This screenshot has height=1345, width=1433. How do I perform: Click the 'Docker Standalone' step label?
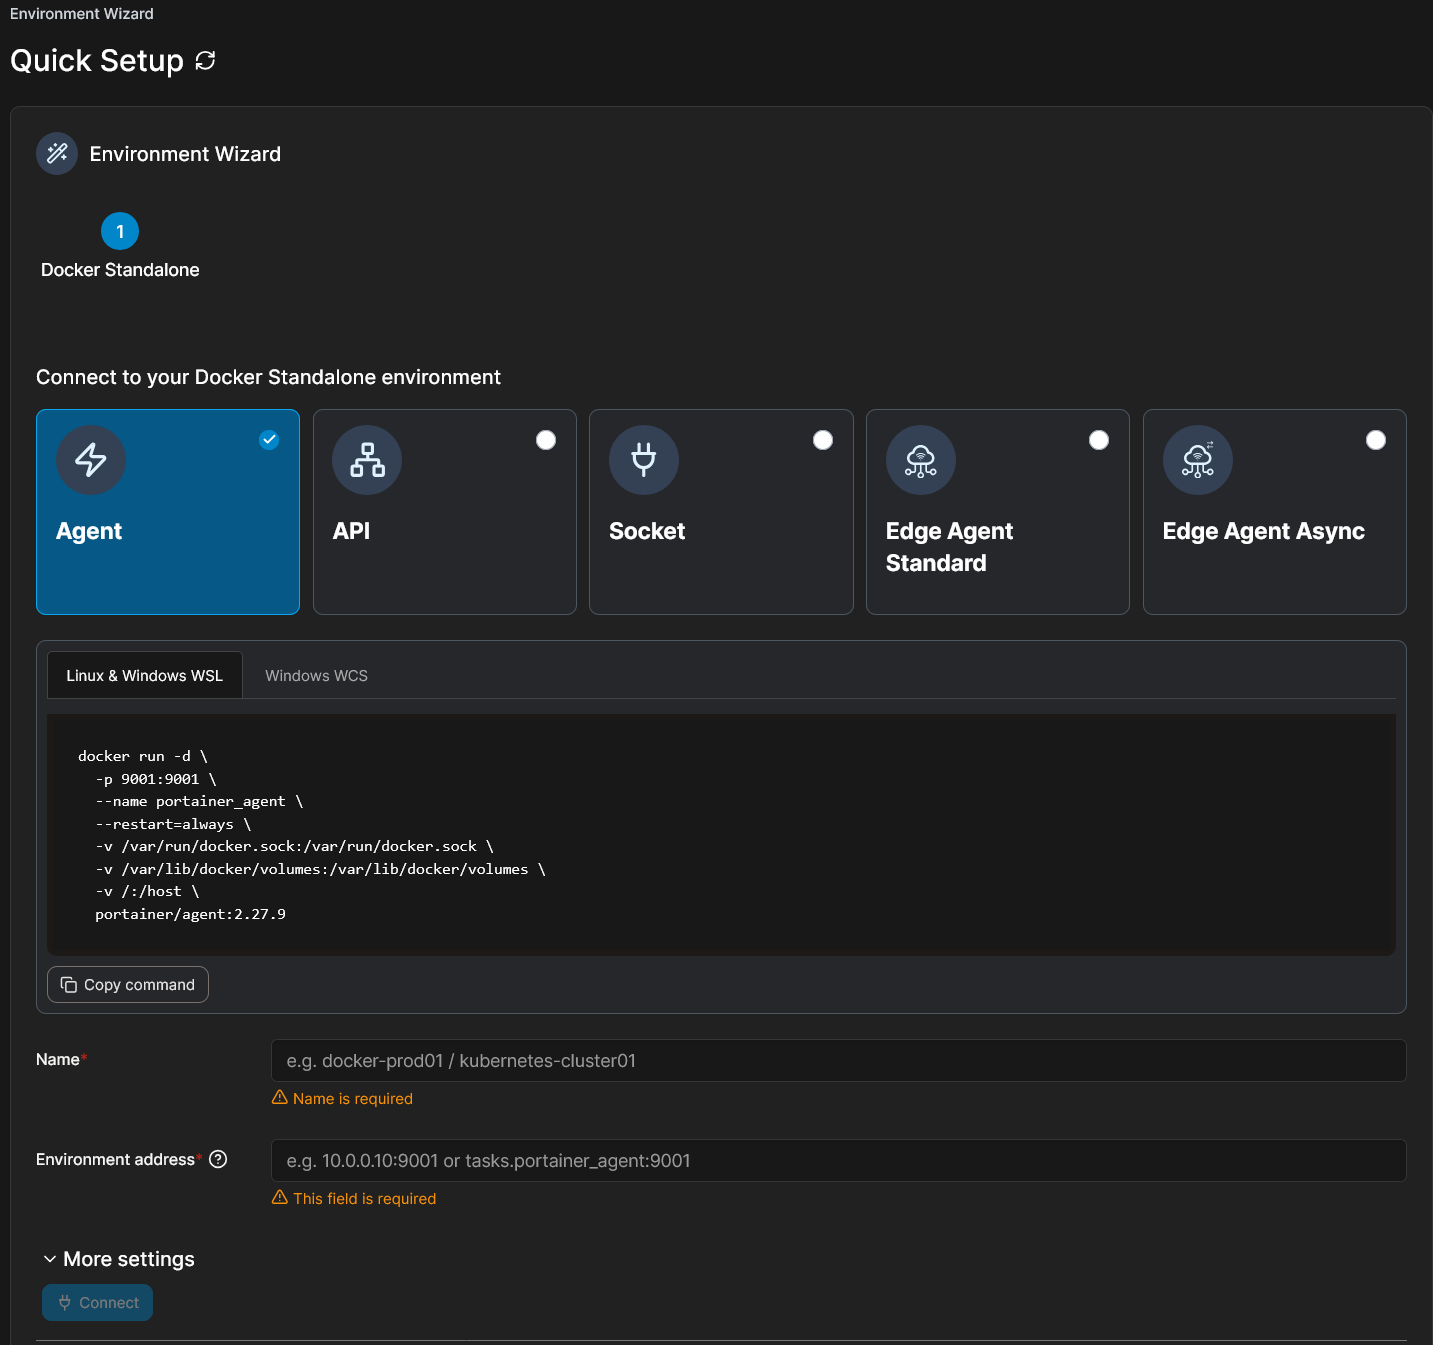point(120,270)
